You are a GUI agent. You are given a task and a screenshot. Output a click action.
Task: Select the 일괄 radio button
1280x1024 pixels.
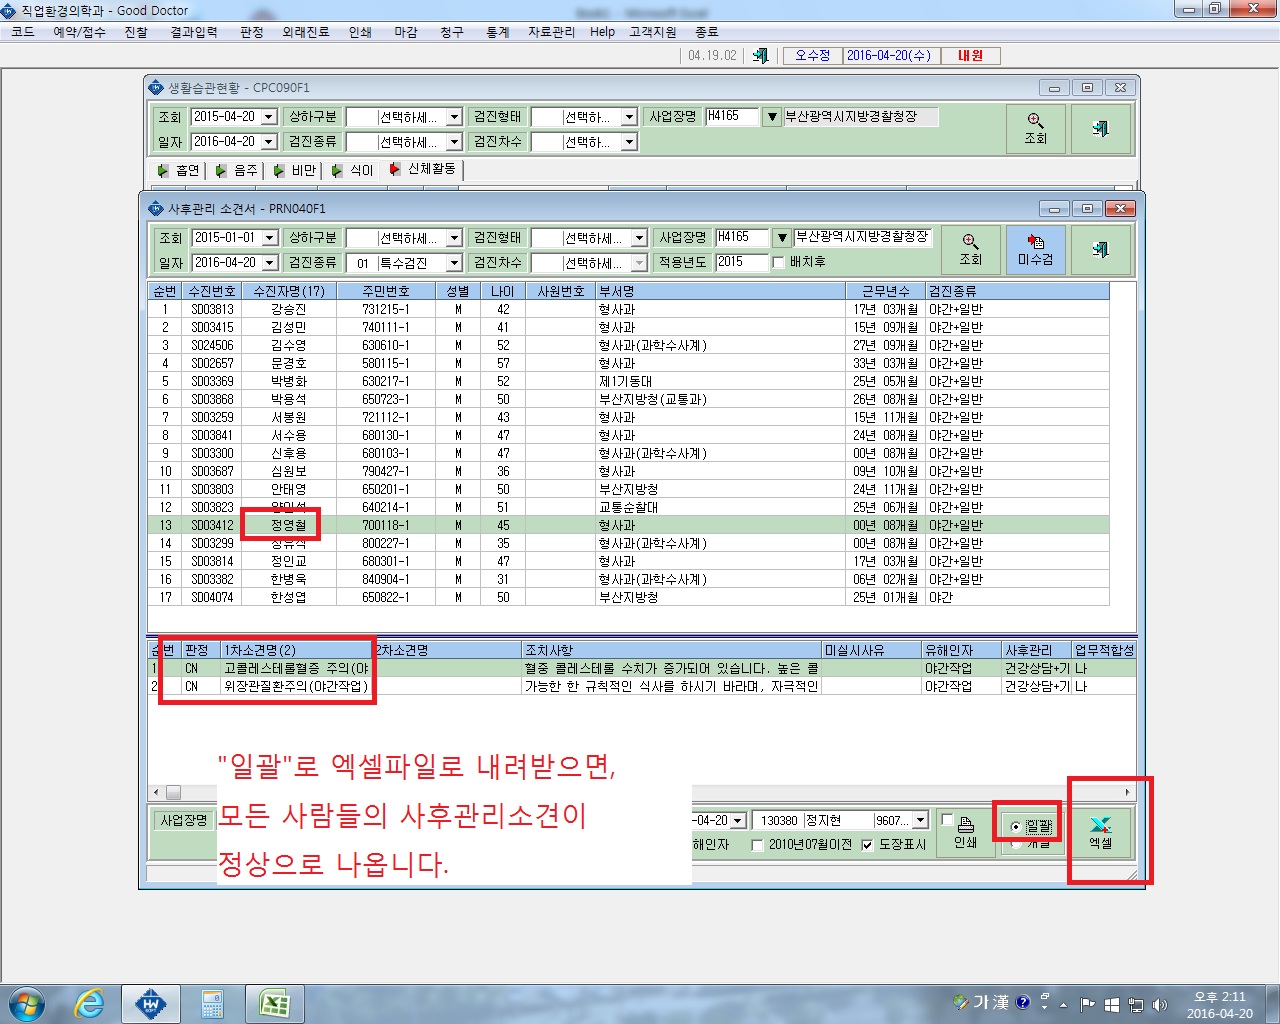pos(1016,826)
